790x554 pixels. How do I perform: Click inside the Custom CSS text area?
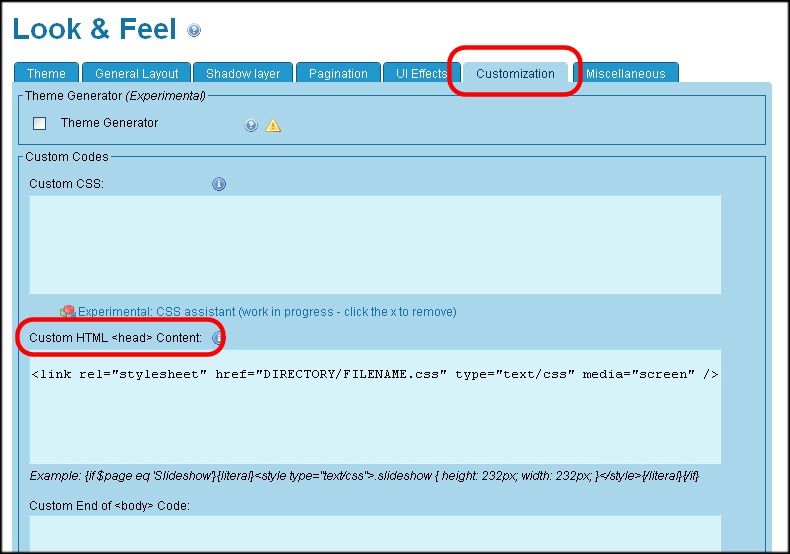tap(375, 244)
